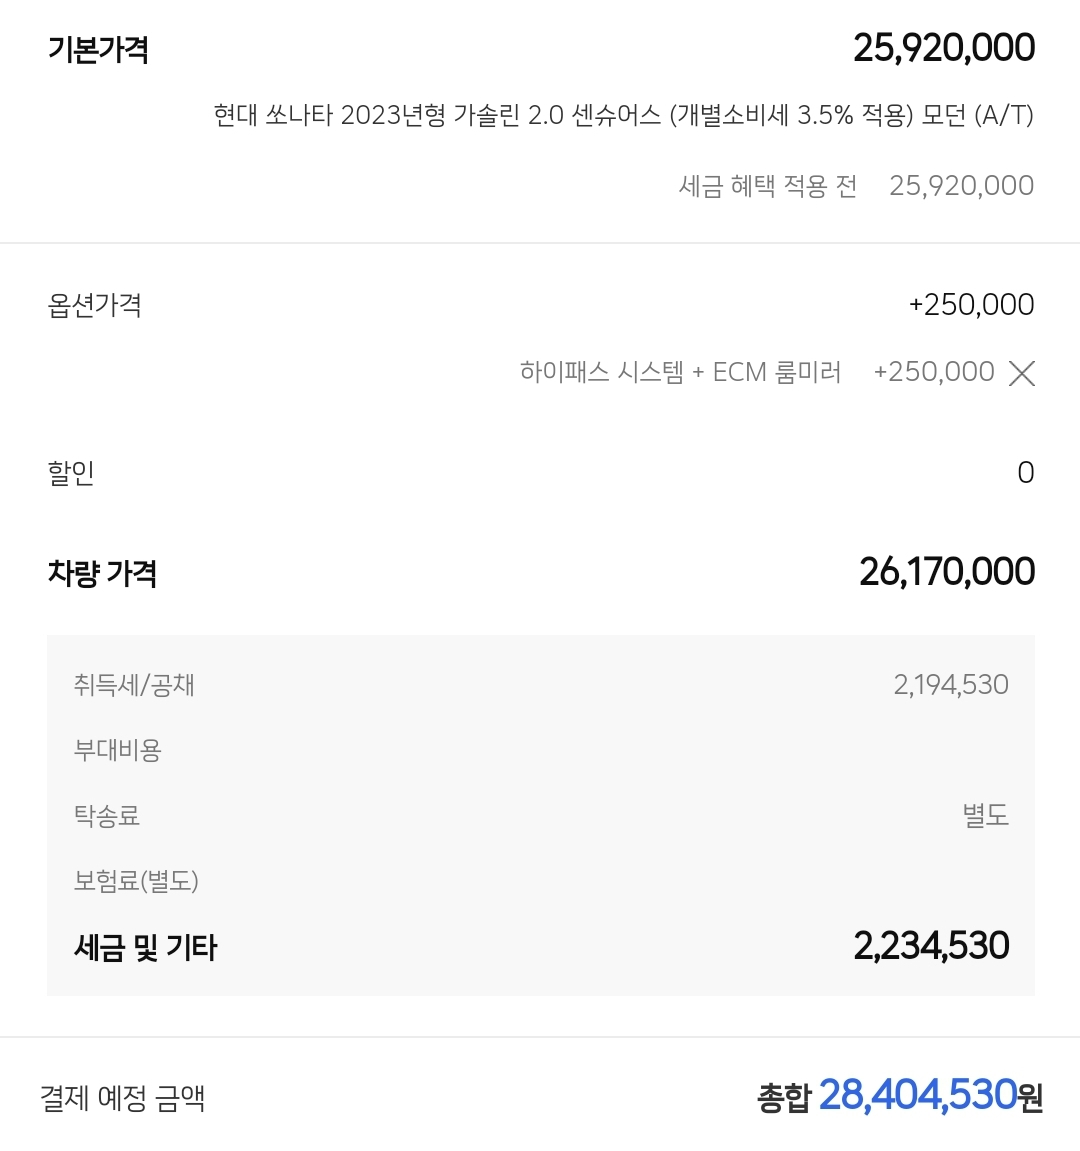Screen dimensions: 1080x1151
Task: Click the 탁송료 row label
Action: [x=107, y=816]
